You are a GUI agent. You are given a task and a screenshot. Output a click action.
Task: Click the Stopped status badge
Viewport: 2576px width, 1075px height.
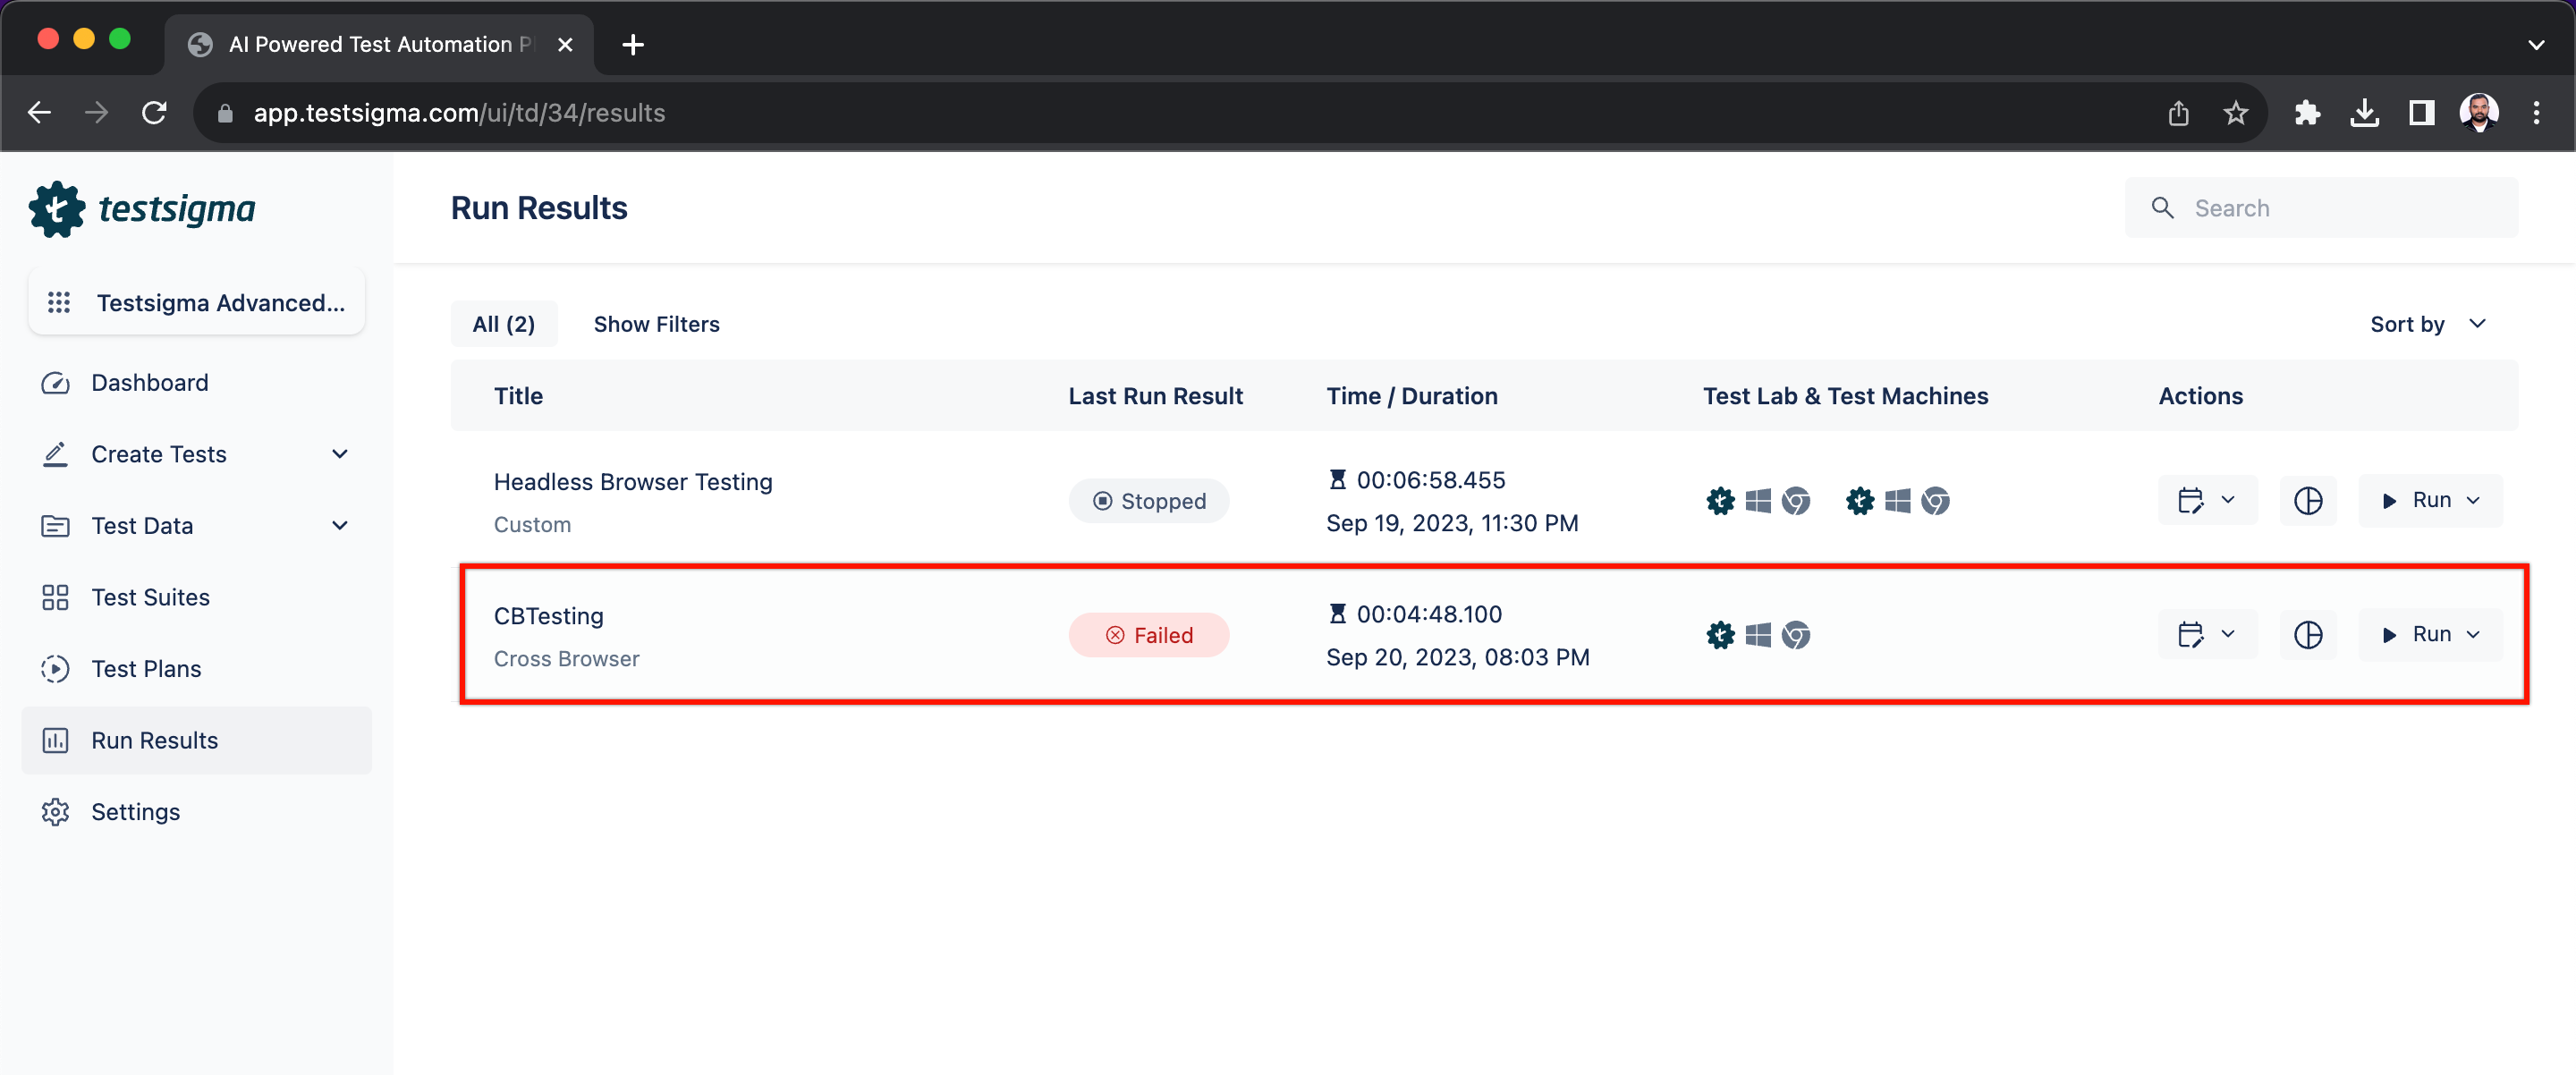tap(1149, 501)
